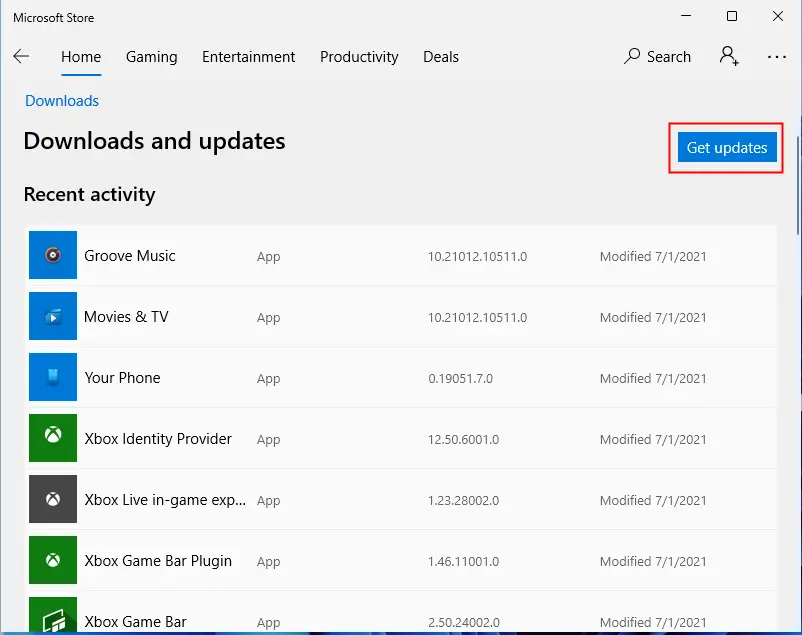Image resolution: width=802 pixels, height=635 pixels.
Task: Select the Your Phone app name
Action: click(x=122, y=378)
